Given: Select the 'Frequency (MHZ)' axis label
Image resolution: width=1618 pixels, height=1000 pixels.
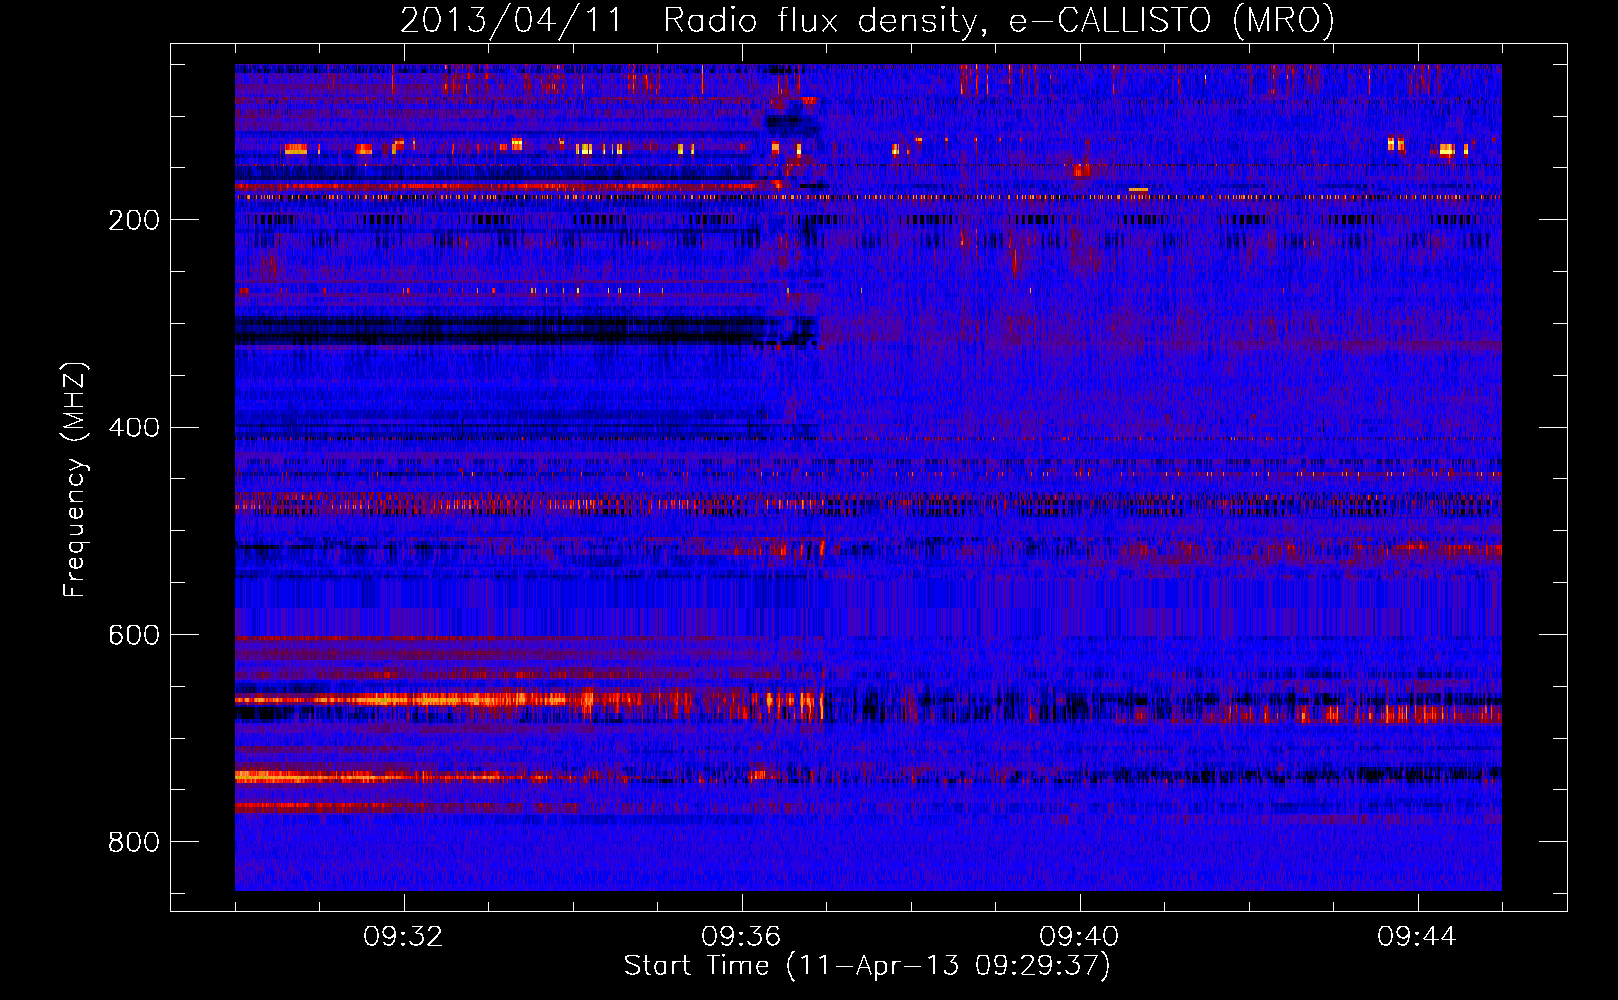Looking at the screenshot, I should [75, 479].
